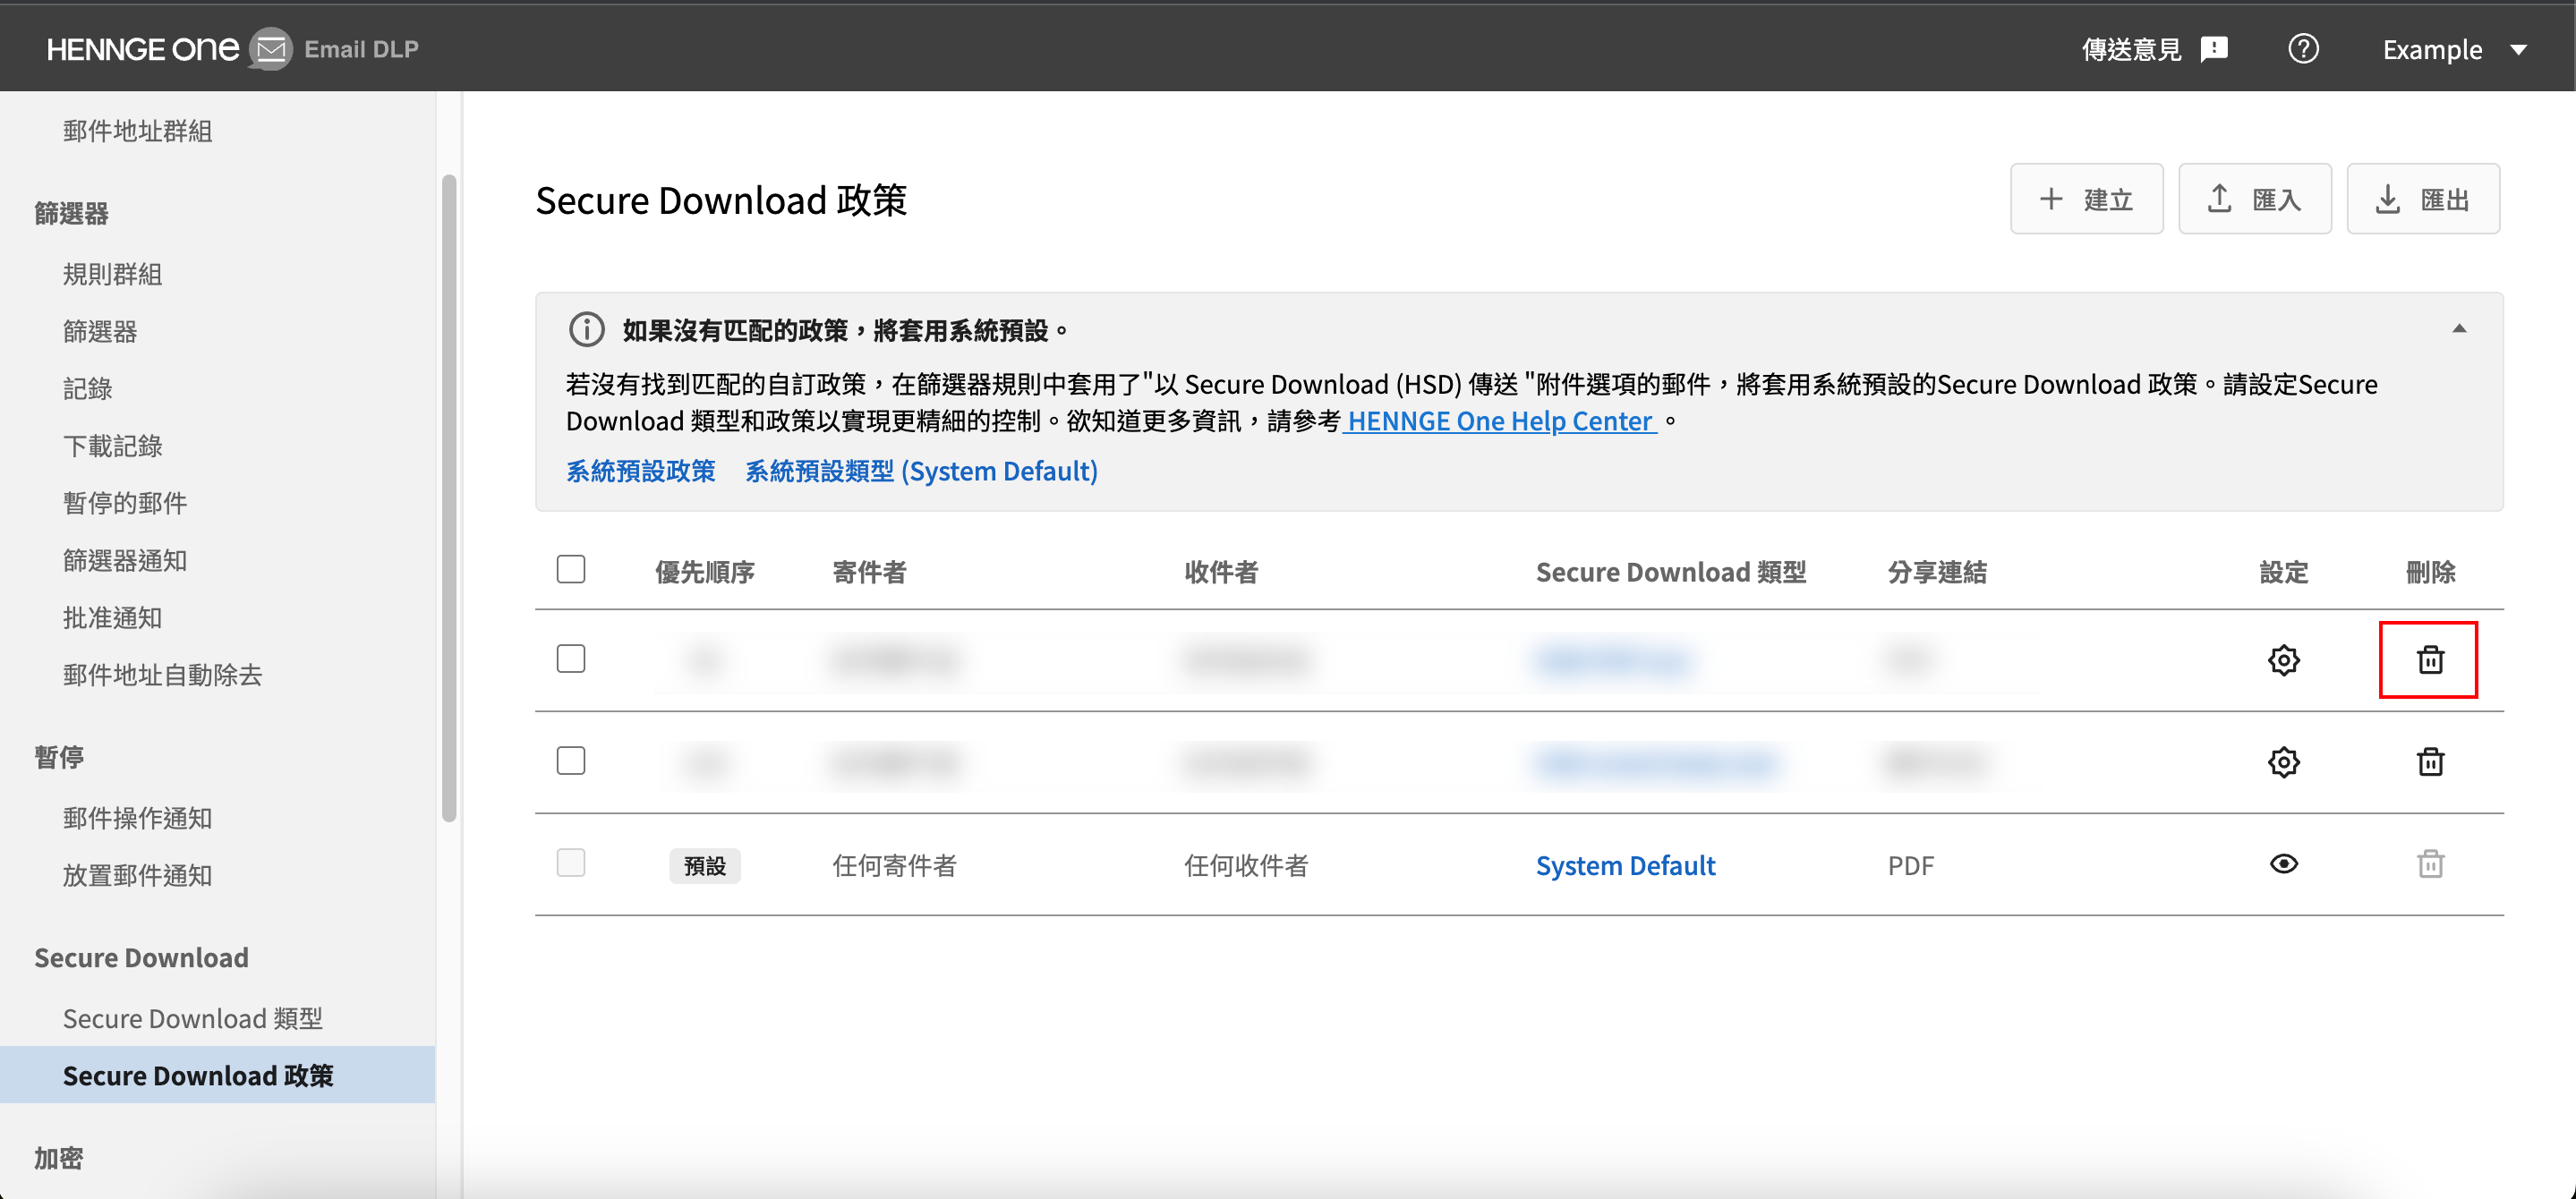Click the Email DLP envelope icon

tap(270, 49)
